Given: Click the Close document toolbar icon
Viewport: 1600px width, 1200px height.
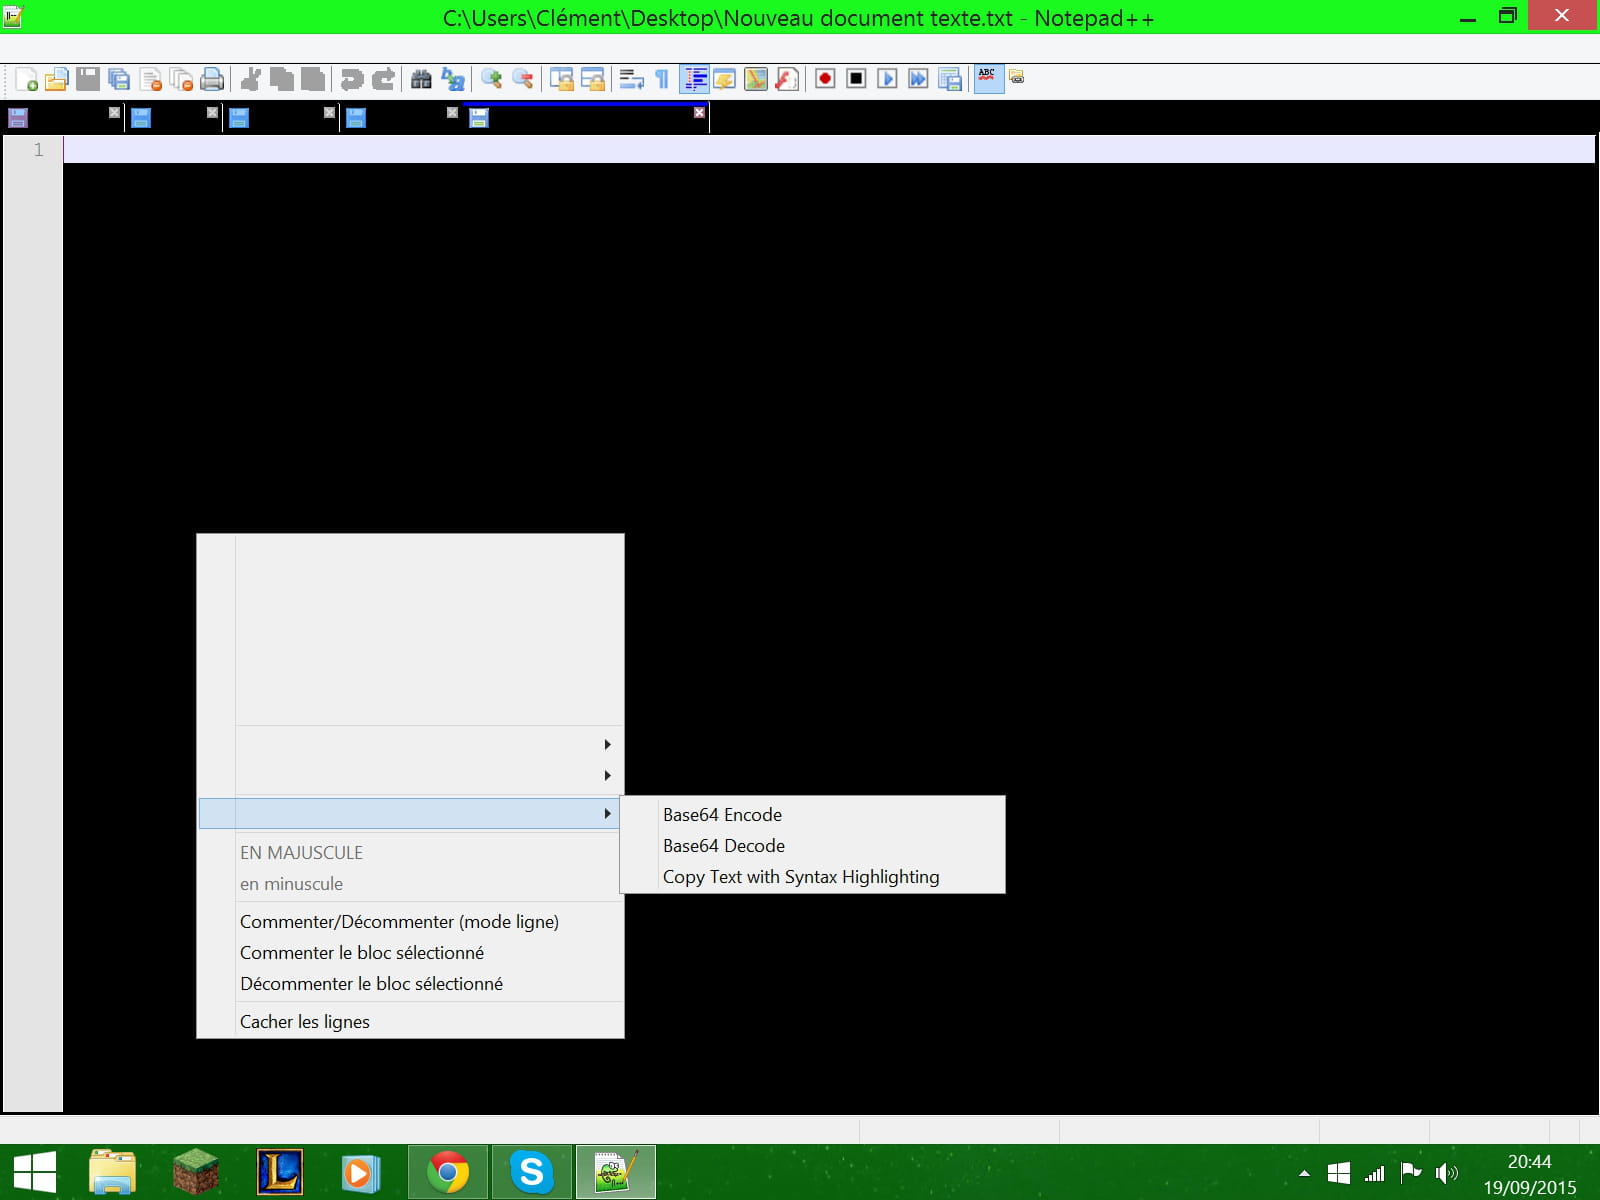Looking at the screenshot, I should [x=150, y=79].
